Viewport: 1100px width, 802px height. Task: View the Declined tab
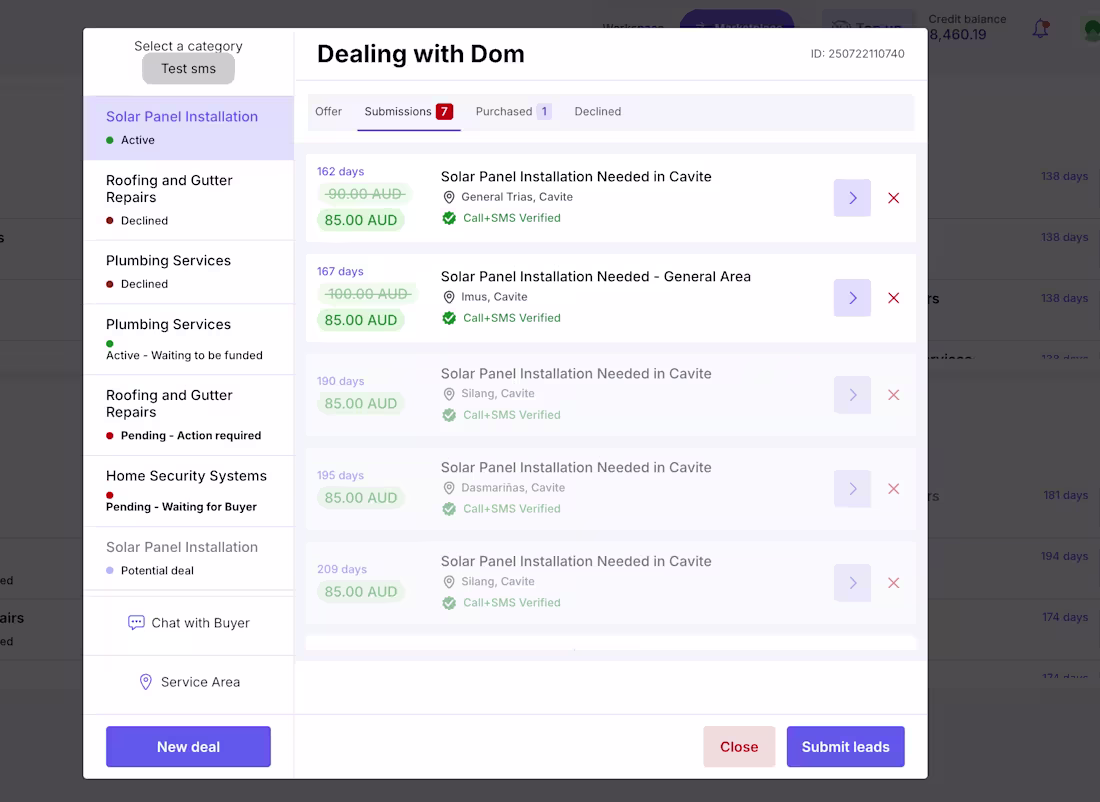coord(598,112)
